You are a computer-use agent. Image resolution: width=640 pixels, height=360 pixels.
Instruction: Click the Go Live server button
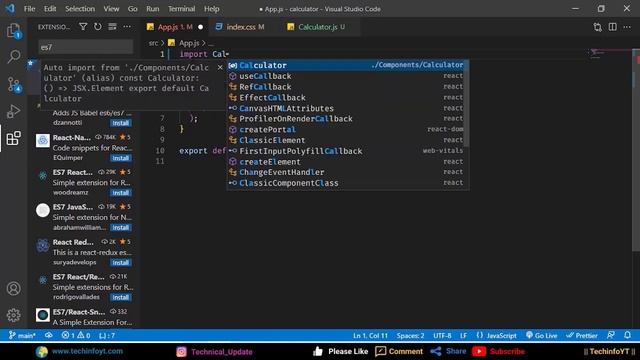(x=542, y=336)
